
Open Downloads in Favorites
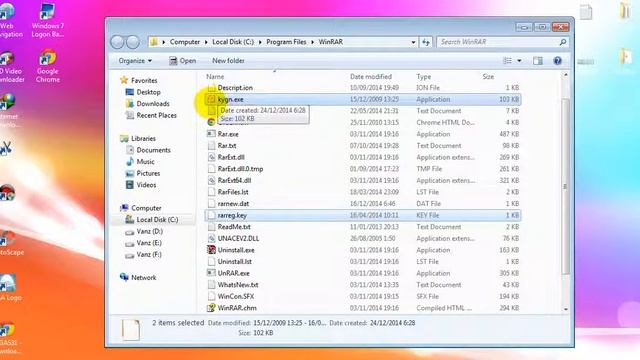(x=147, y=104)
